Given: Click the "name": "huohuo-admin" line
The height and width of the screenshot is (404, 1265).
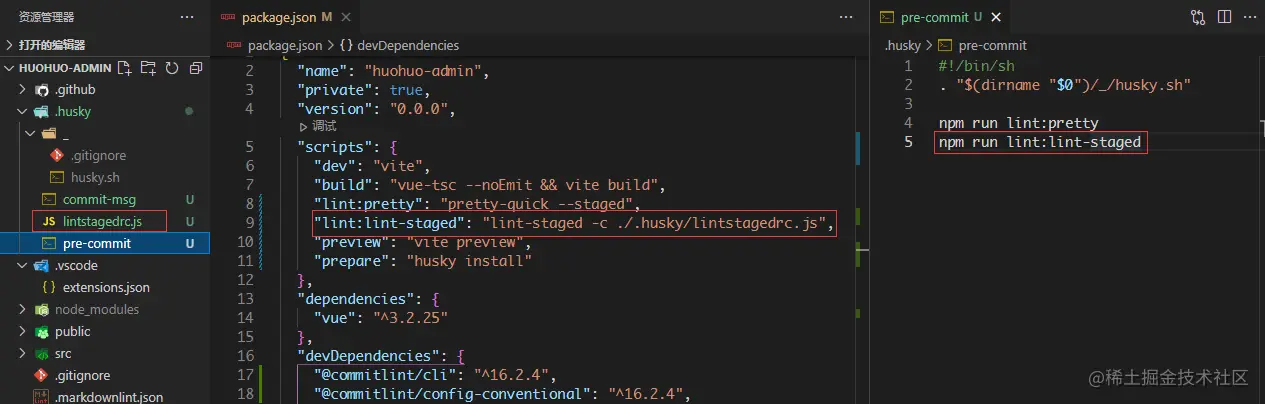Looking at the screenshot, I should coord(392,72).
